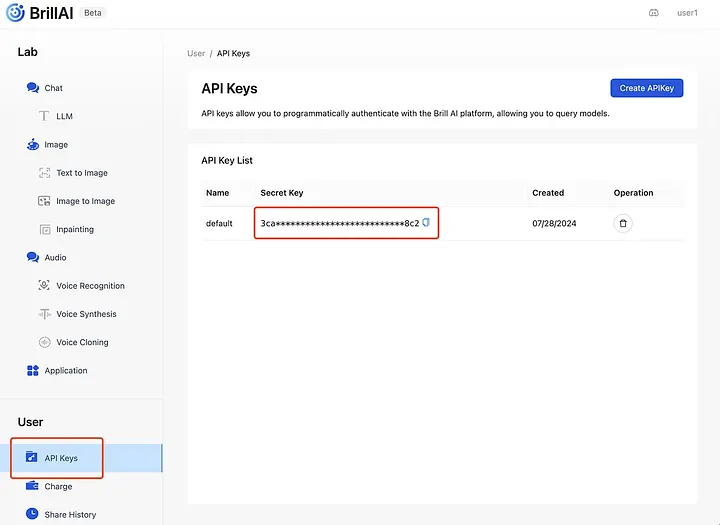
Task: Open Share History page
Action: [70, 514]
